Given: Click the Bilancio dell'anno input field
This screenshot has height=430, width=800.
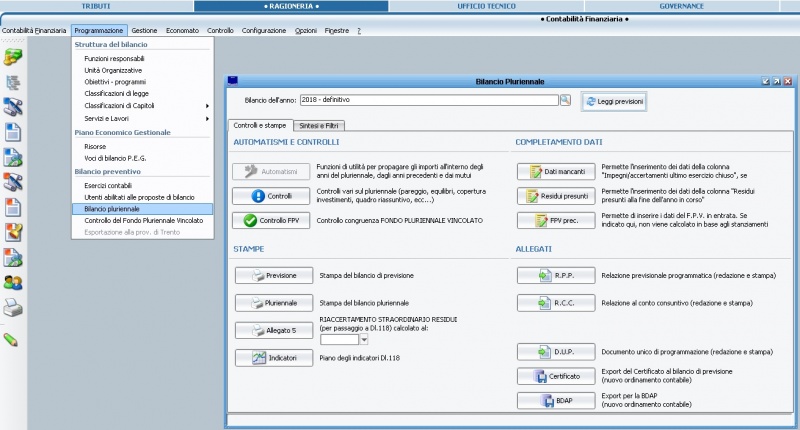Looking at the screenshot, I should 427,100.
